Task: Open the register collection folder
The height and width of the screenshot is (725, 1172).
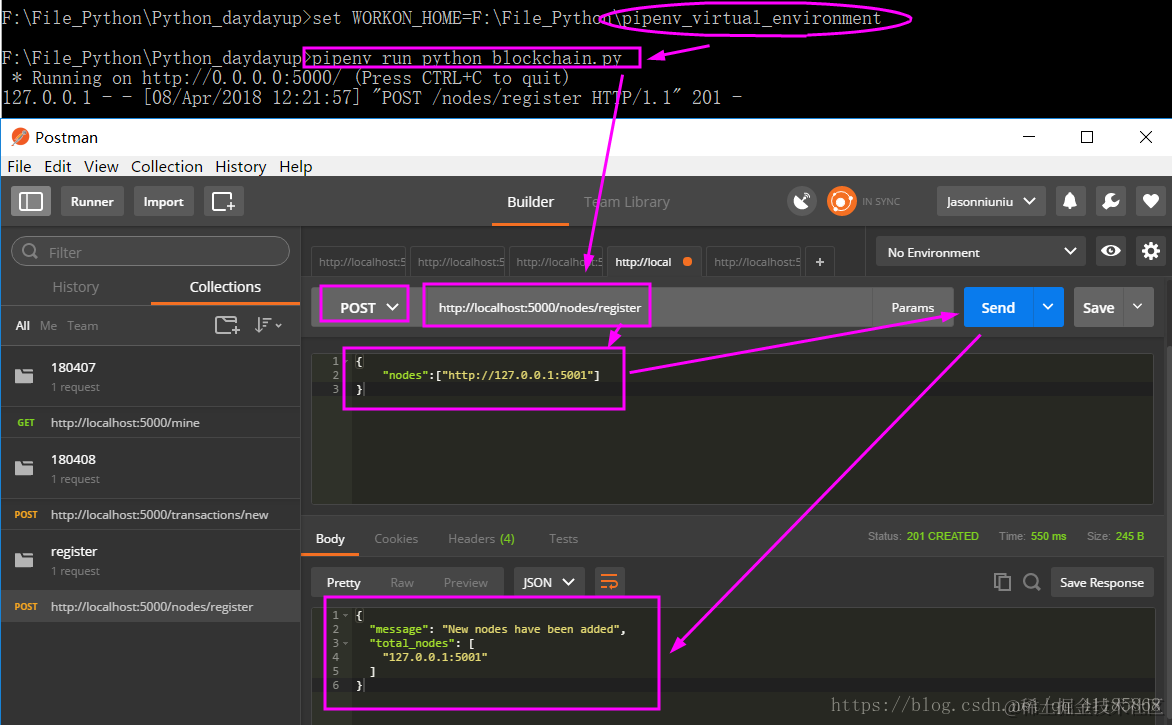Action: coord(151,560)
